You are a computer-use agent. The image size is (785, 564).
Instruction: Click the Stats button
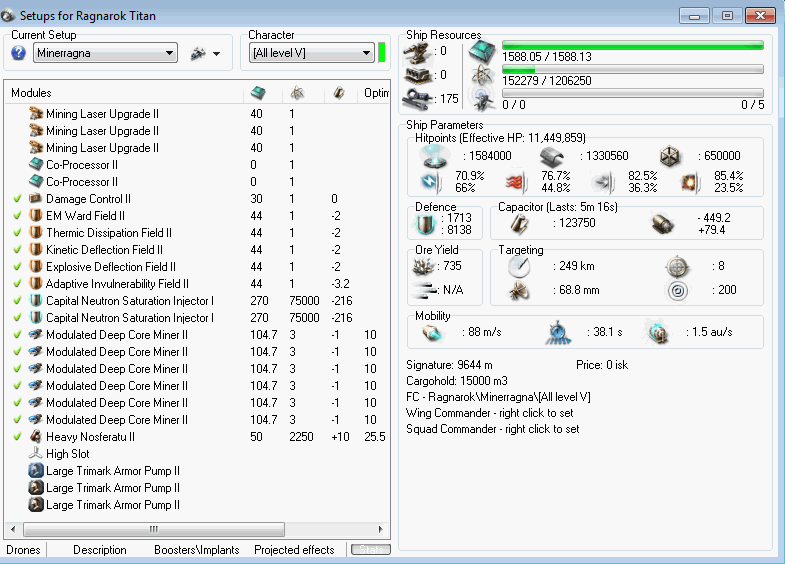coord(370,549)
